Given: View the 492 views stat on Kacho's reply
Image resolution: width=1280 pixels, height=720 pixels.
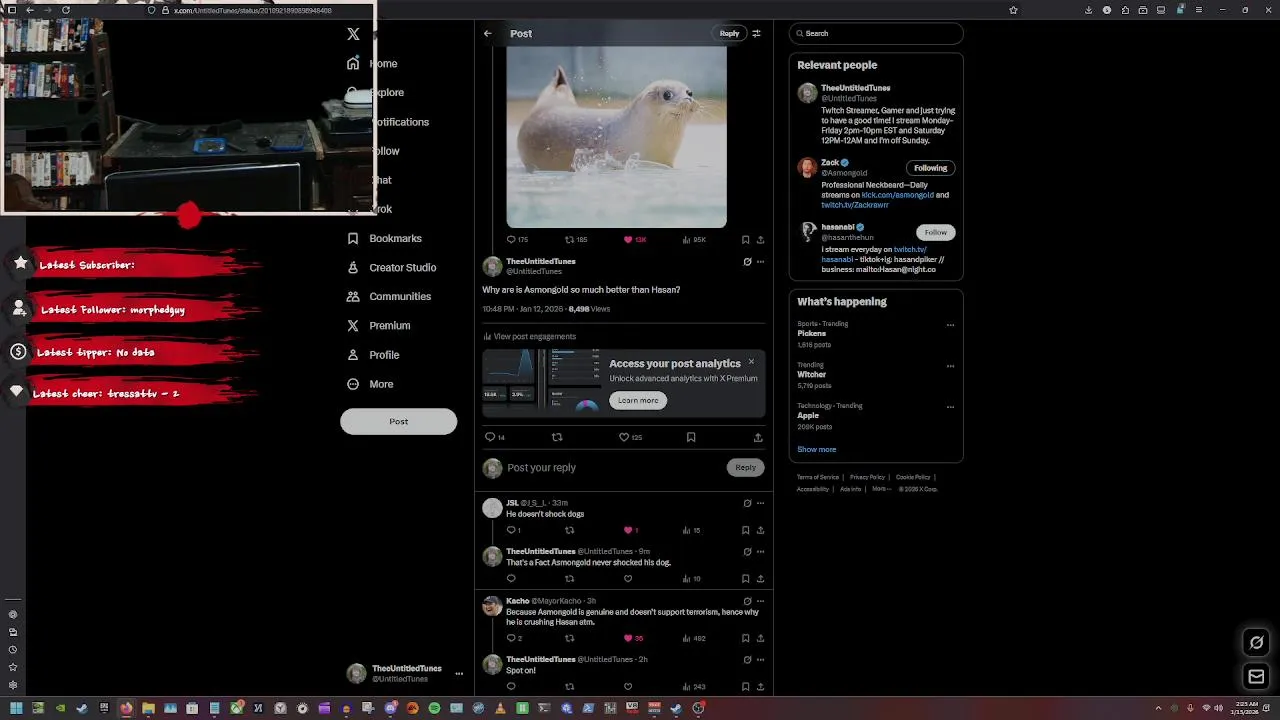Looking at the screenshot, I should pyautogui.click(x=695, y=638).
